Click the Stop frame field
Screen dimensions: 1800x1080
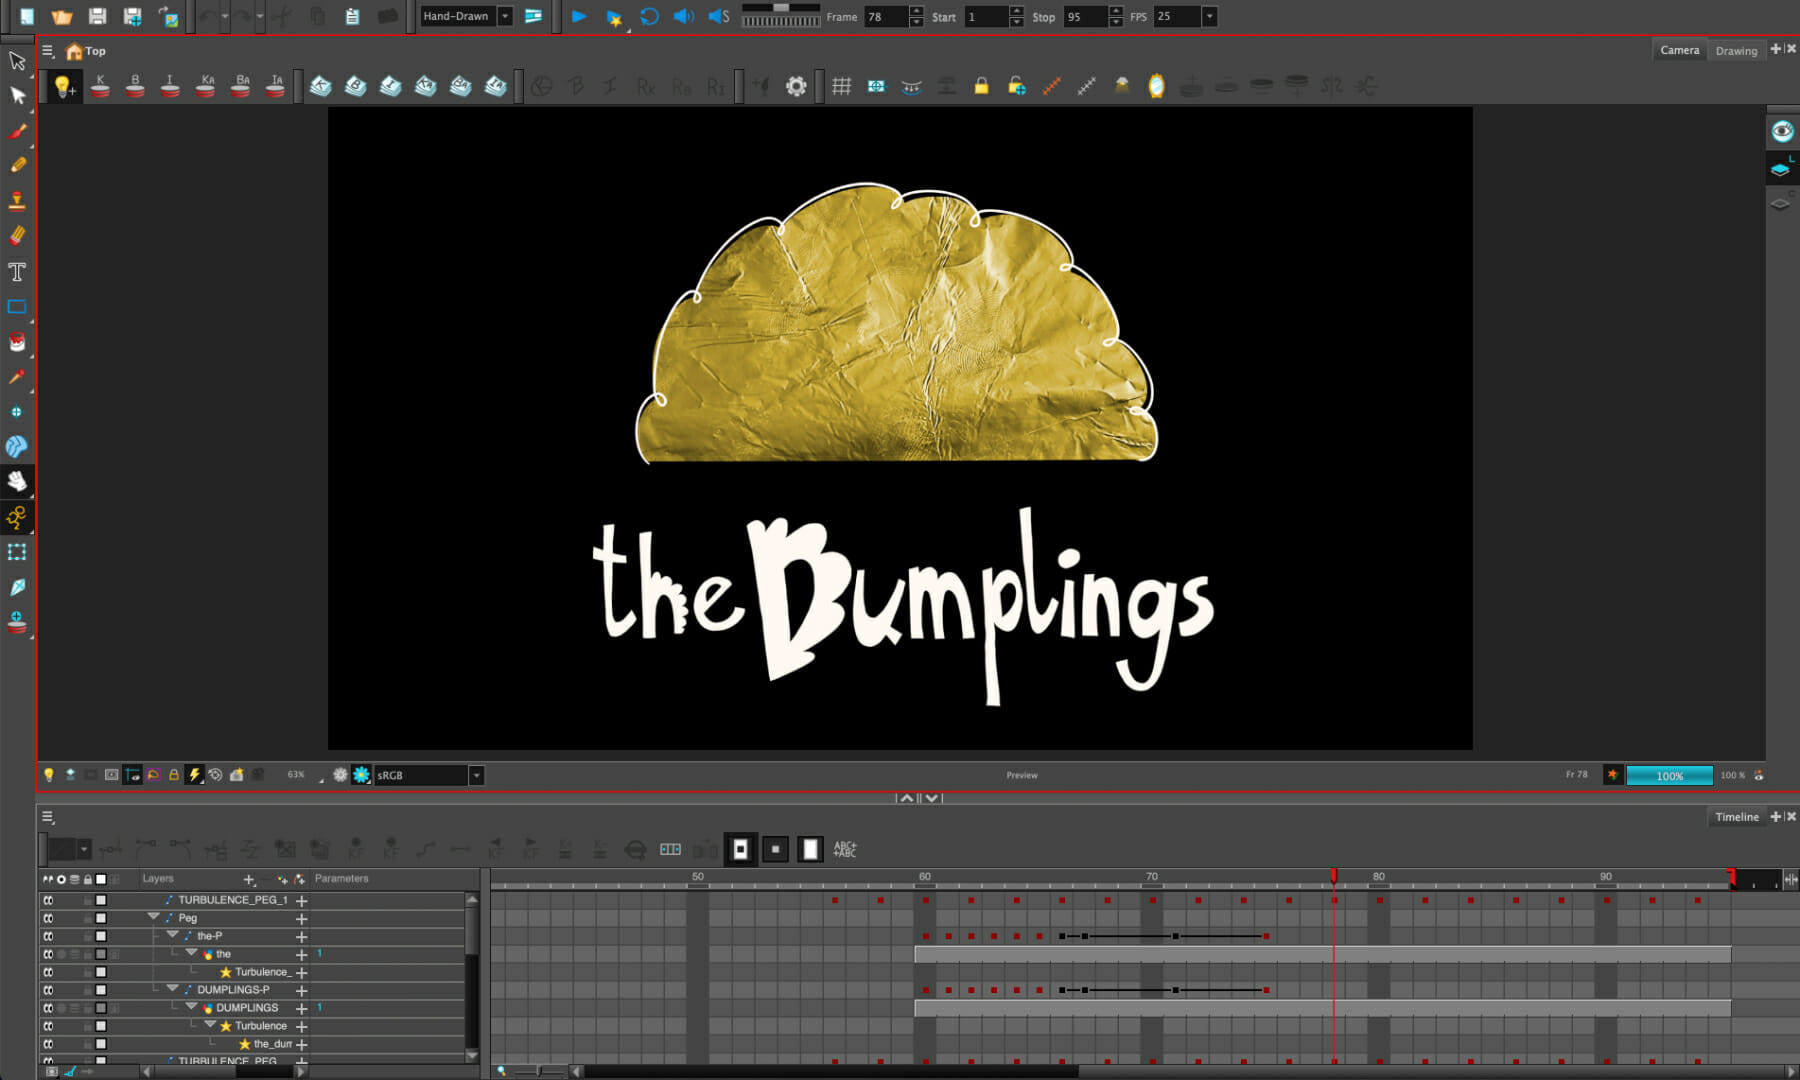[x=1086, y=16]
